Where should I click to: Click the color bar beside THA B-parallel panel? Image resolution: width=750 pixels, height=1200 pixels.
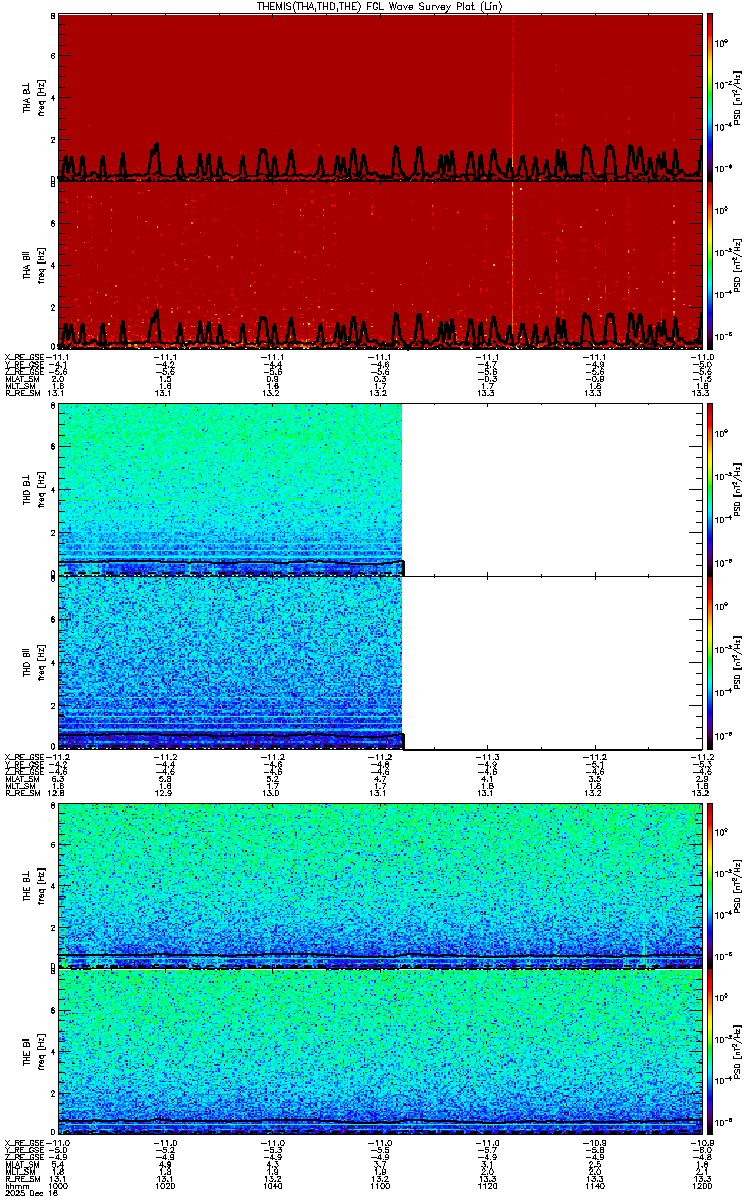pyautogui.click(x=711, y=264)
